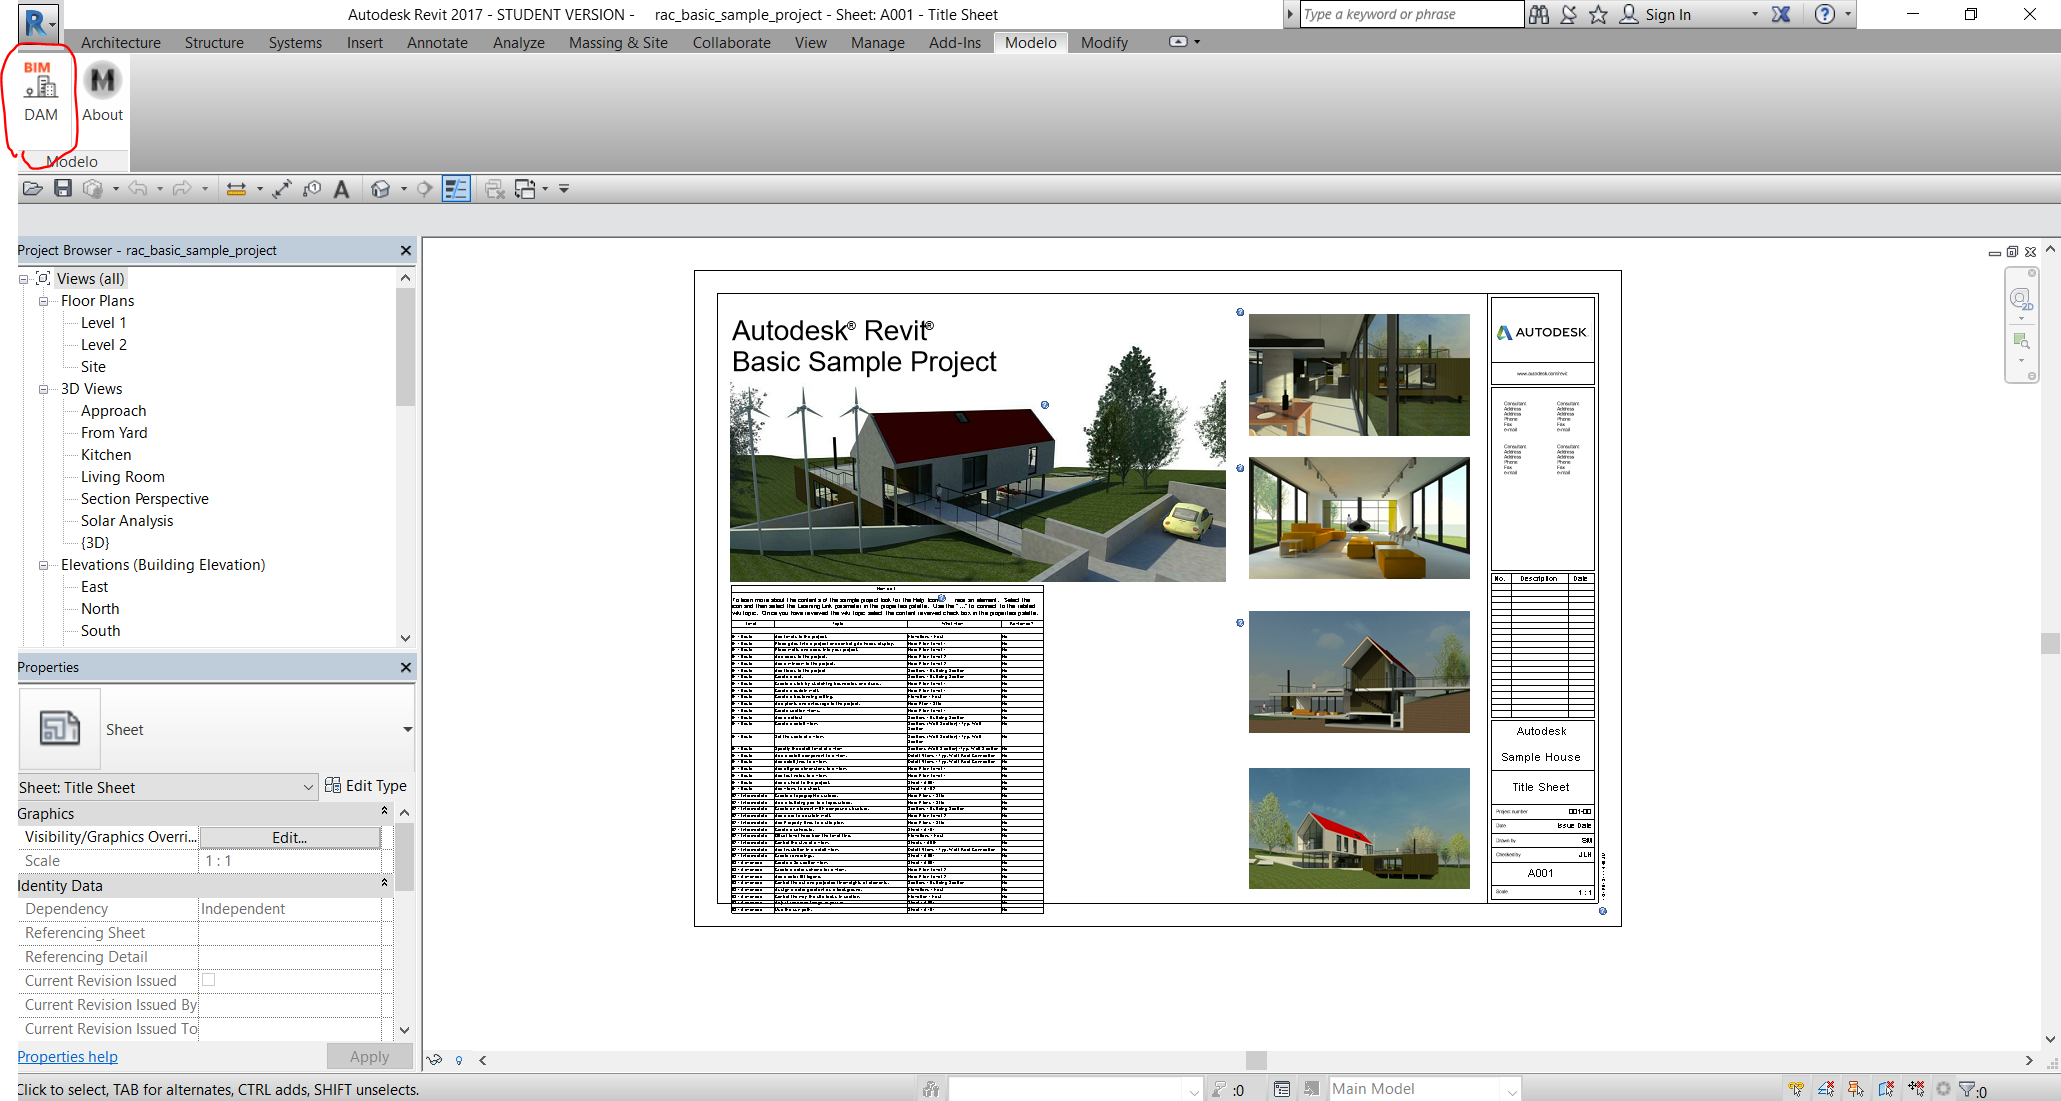2061x1101 pixels.
Task: Open the Communication Center binoculars icon
Action: [x=1538, y=14]
